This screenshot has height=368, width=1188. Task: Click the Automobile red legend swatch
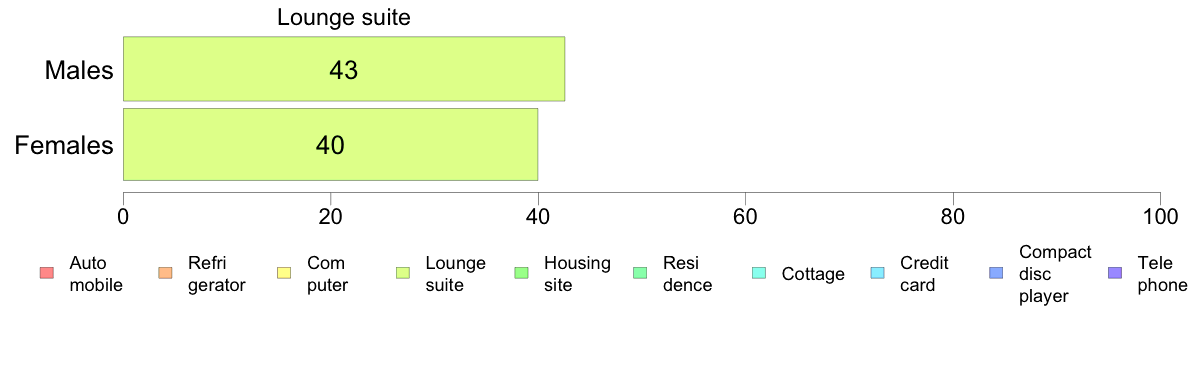point(45,273)
